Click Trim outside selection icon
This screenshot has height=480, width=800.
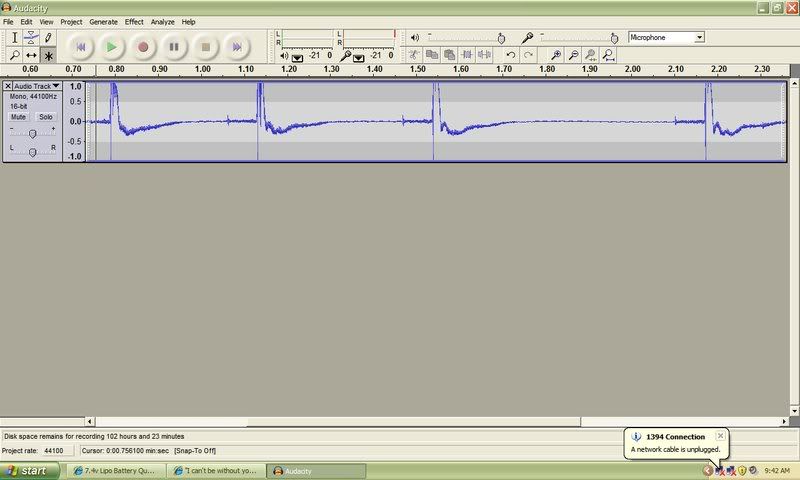[466, 55]
